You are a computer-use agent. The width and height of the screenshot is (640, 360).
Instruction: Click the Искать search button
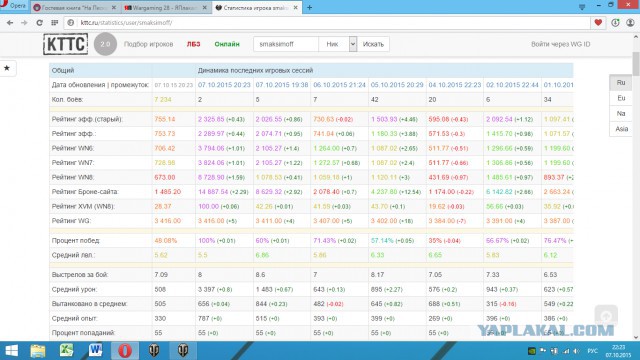[373, 44]
